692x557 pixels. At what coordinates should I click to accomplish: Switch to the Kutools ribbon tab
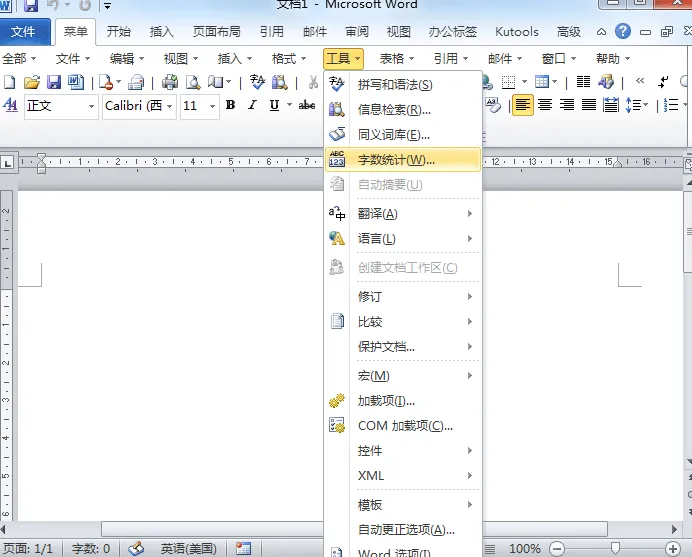[x=517, y=32]
